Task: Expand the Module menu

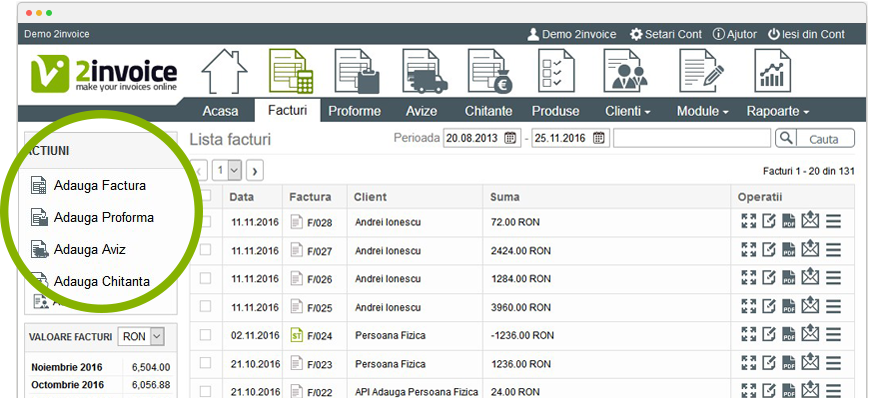Action: click(x=702, y=111)
